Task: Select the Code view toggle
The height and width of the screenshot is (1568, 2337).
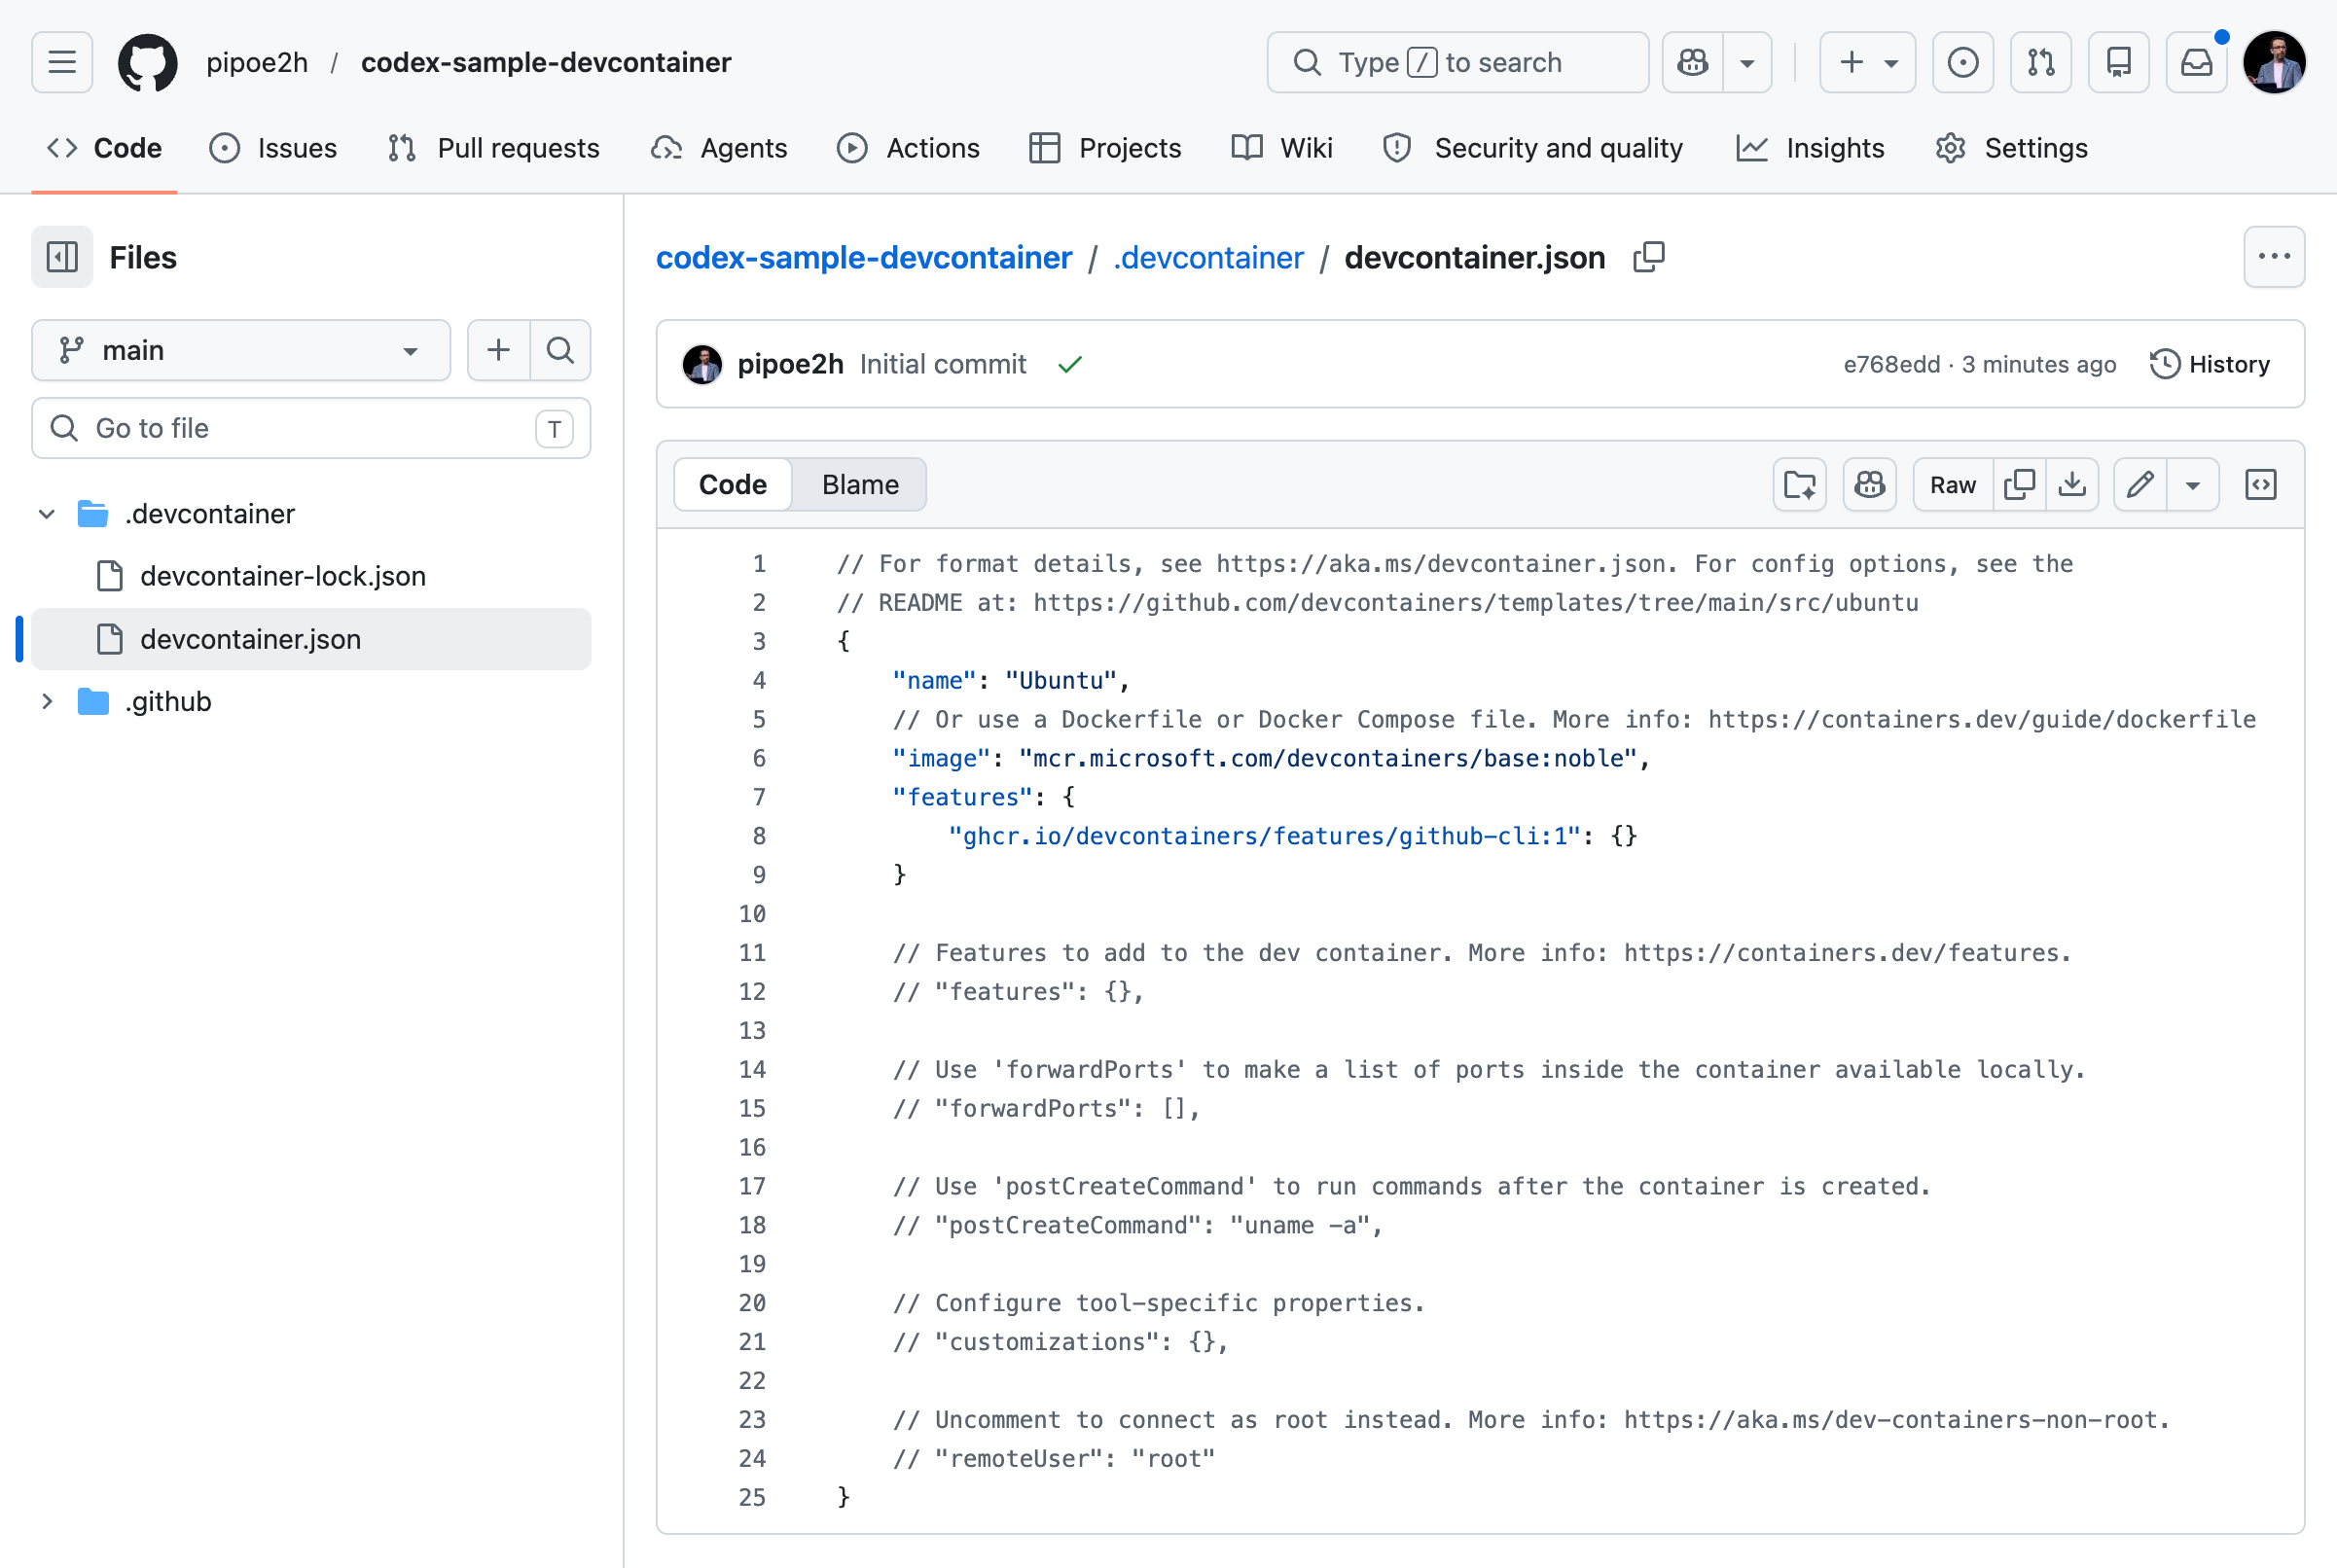Action: [733, 485]
